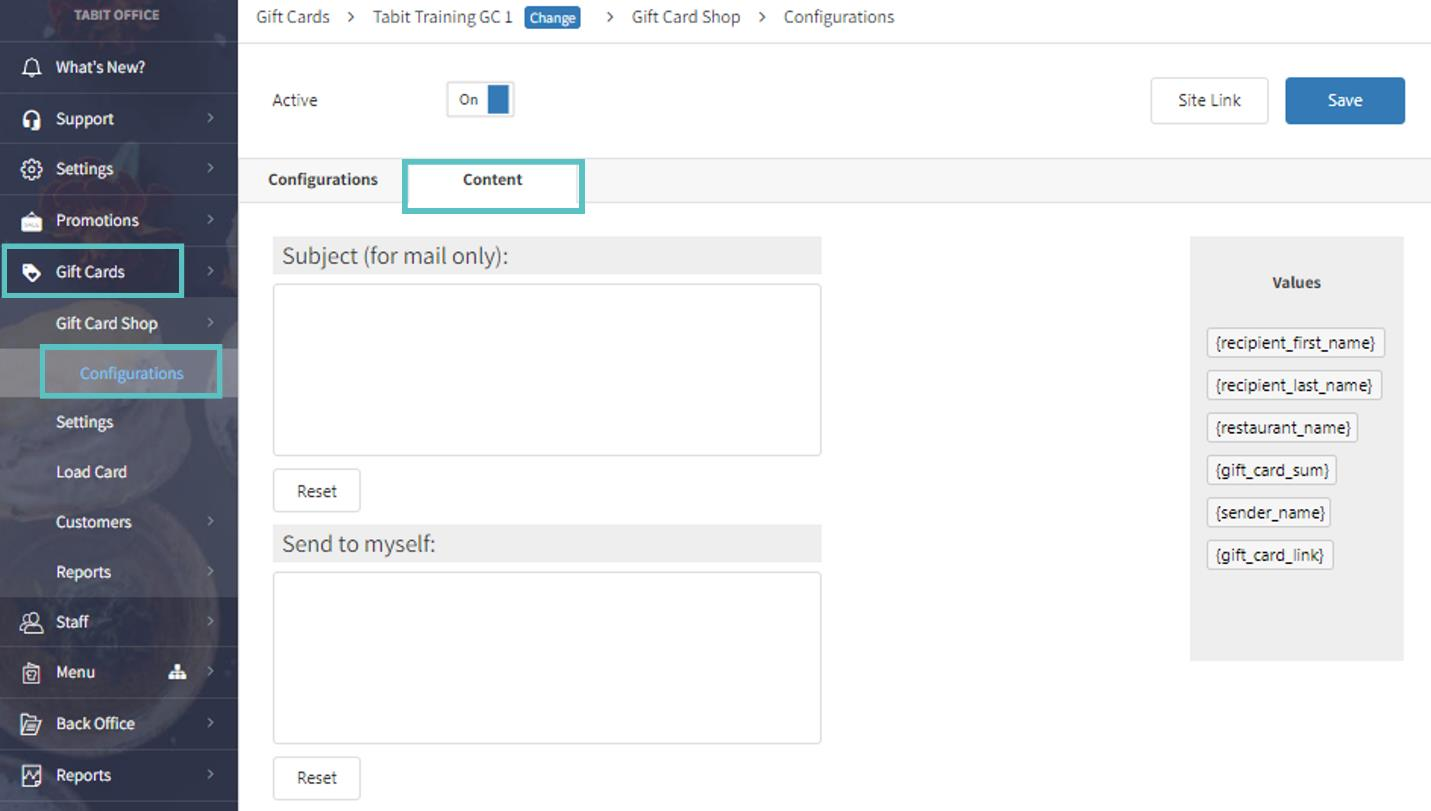This screenshot has height=811, width=1431.
Task: Open the Site Link button
Action: 1209,101
